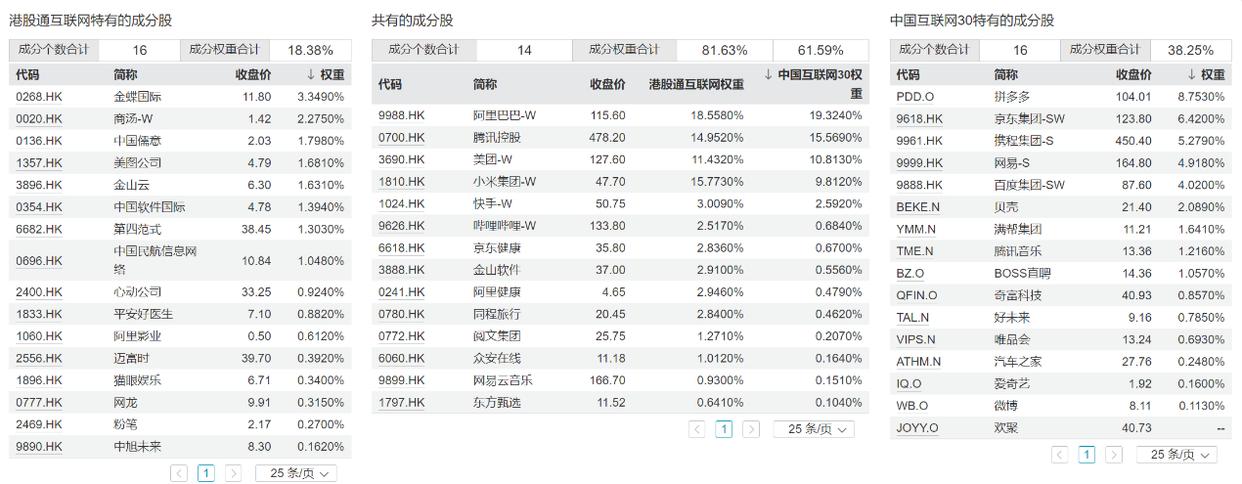Open stock code 9626.HK
1242x484 pixels.
401,226
